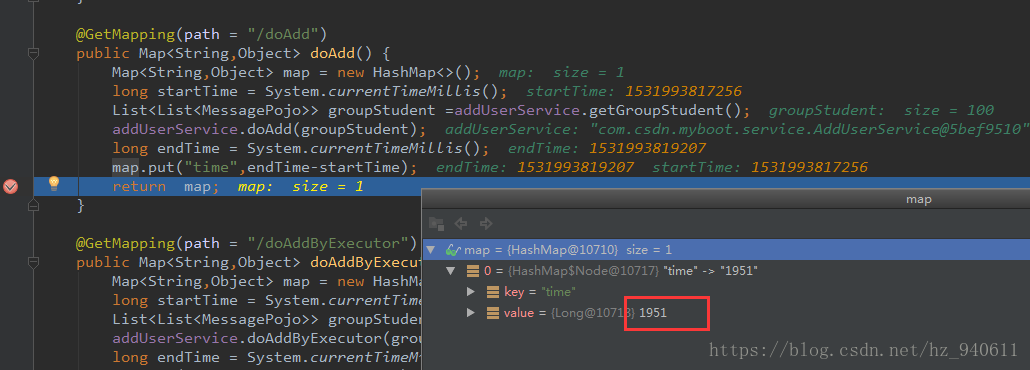
Task: Click the tree-view icon in the map popup toolbar
Action: (x=436, y=224)
